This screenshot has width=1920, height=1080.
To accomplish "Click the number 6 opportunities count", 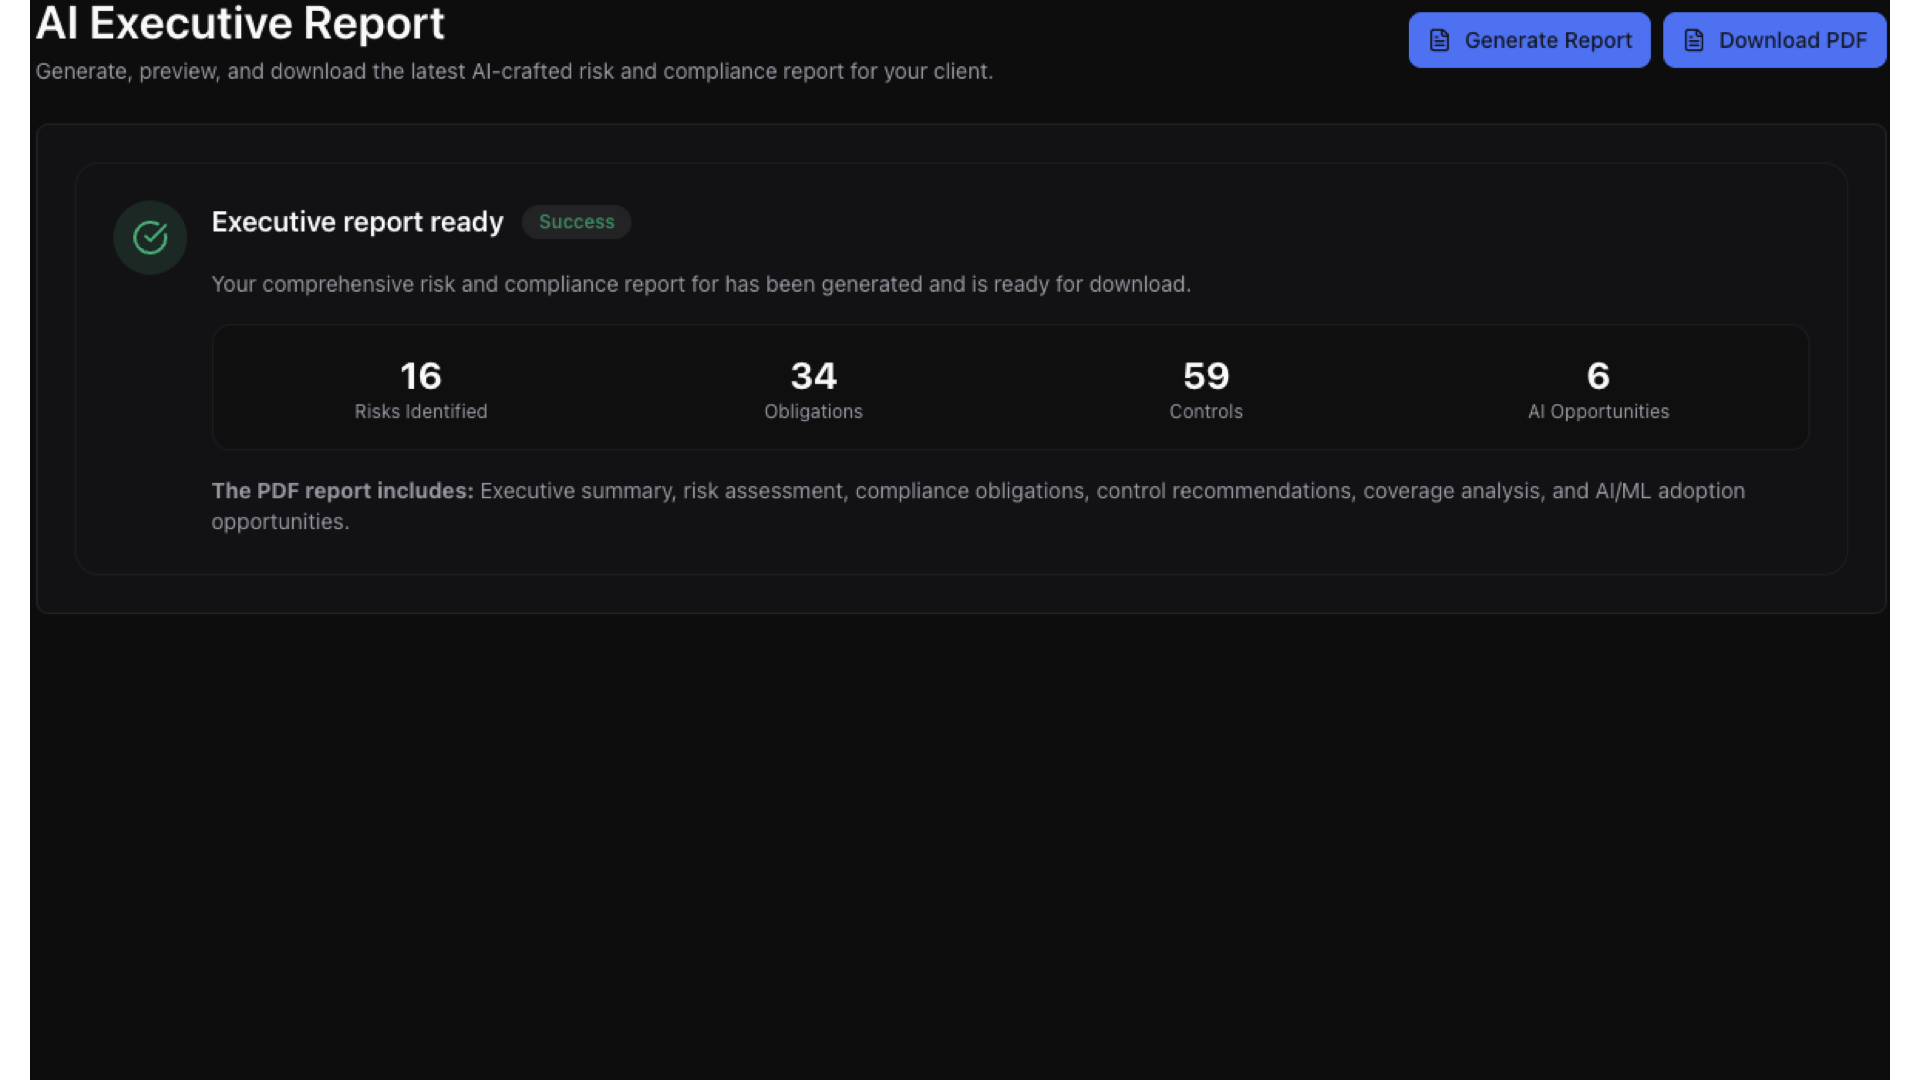I will [1598, 376].
